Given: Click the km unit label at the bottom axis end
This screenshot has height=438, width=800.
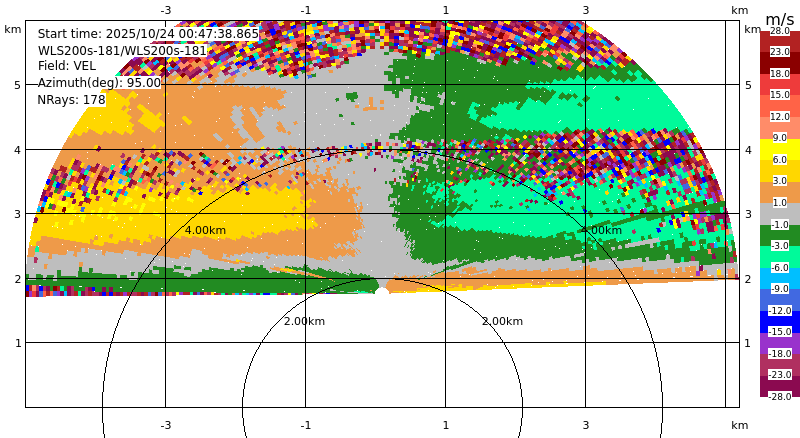Looking at the screenshot, I should coord(739,425).
